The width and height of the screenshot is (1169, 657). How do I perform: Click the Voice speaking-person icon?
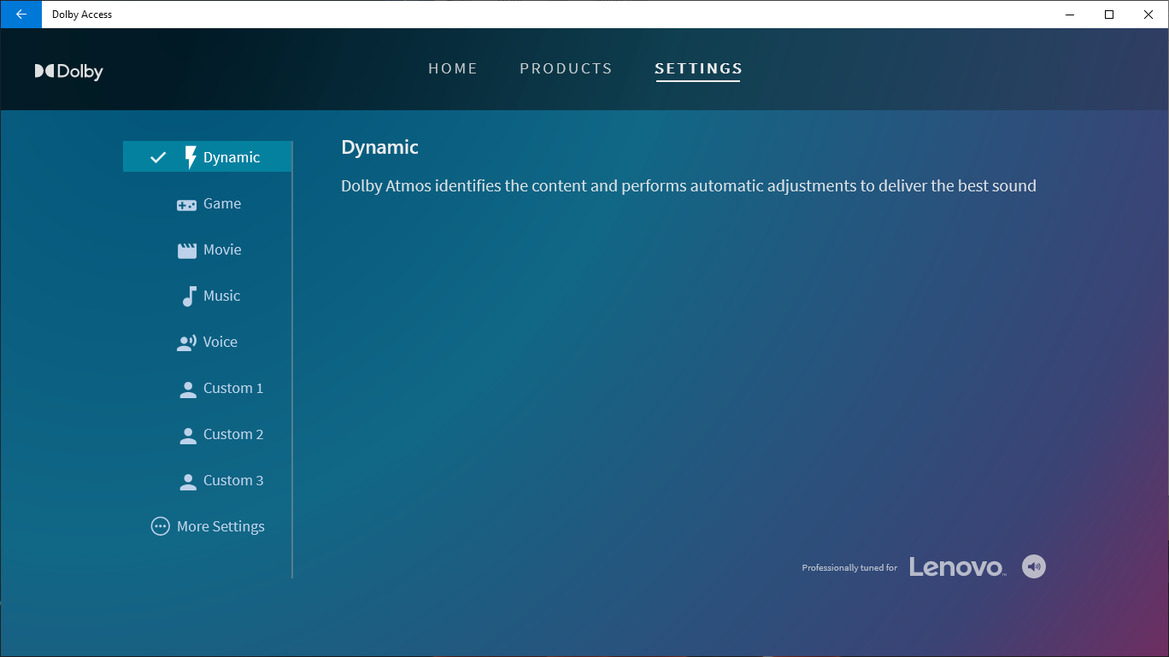click(x=186, y=342)
